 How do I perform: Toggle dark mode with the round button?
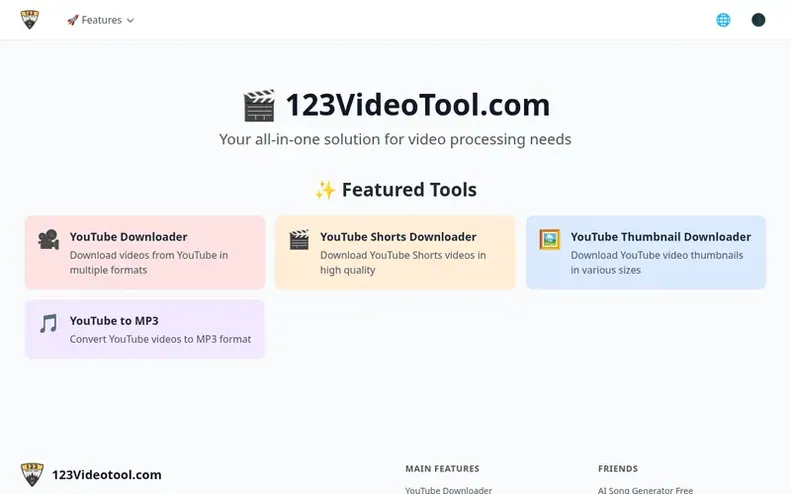(x=758, y=20)
